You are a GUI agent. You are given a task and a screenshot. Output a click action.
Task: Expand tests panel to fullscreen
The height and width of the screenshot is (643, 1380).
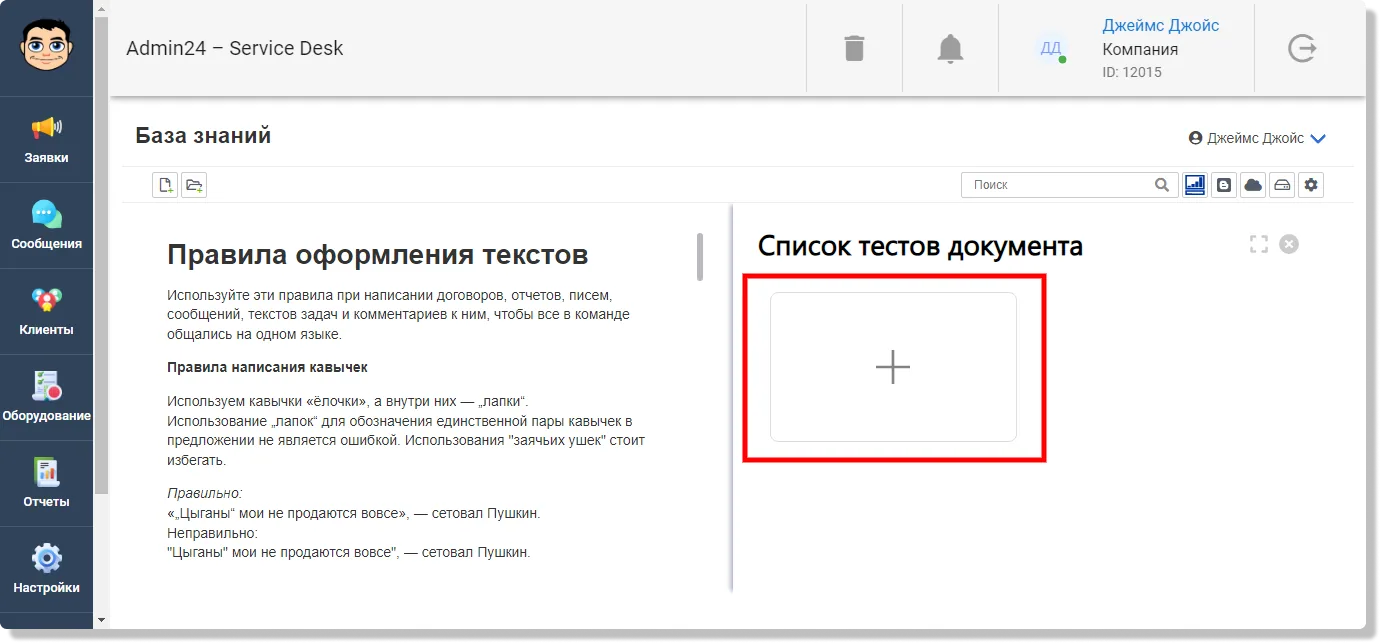point(1259,244)
